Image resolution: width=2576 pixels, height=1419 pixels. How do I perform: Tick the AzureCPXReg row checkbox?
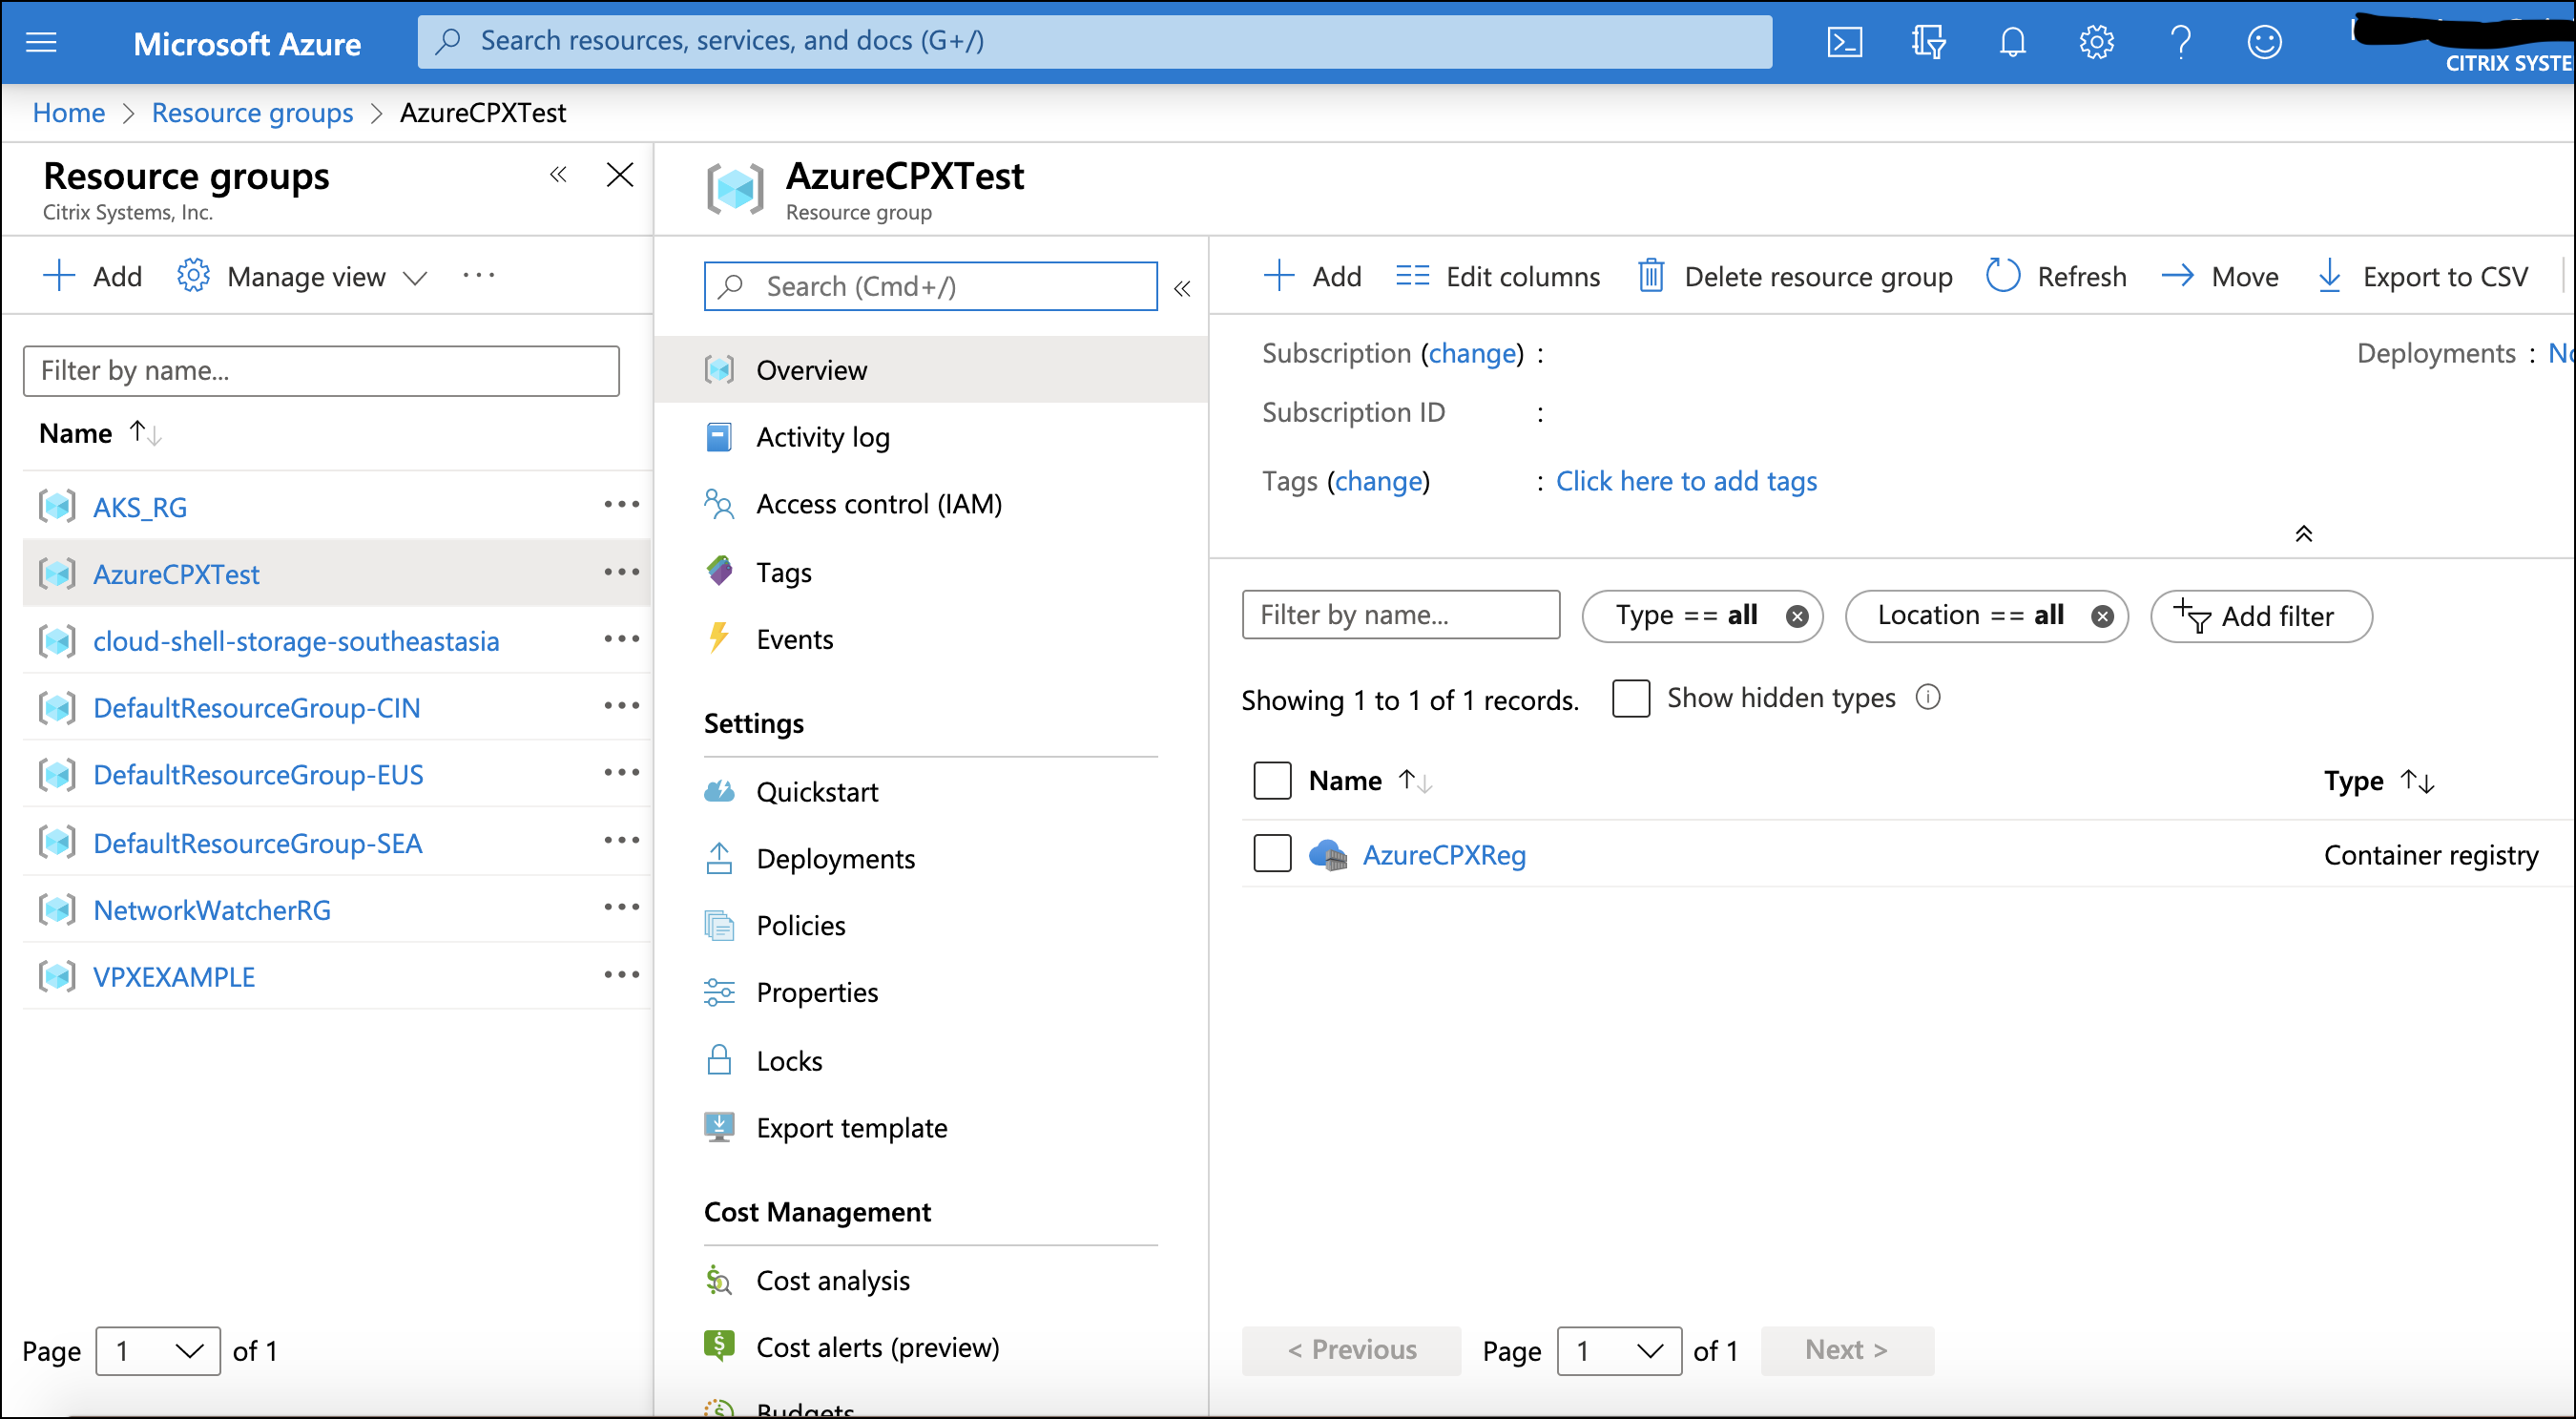tap(1272, 854)
